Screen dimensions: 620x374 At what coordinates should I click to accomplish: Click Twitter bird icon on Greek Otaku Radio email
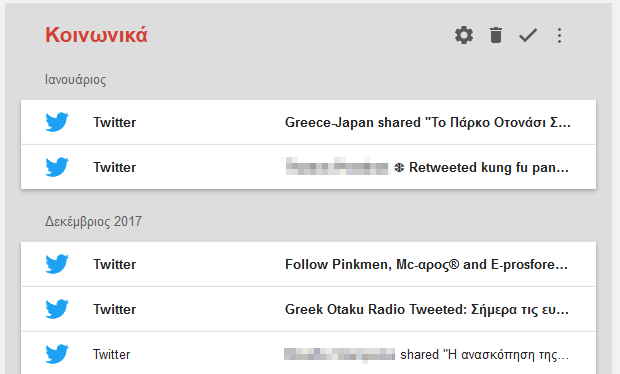coord(57,309)
